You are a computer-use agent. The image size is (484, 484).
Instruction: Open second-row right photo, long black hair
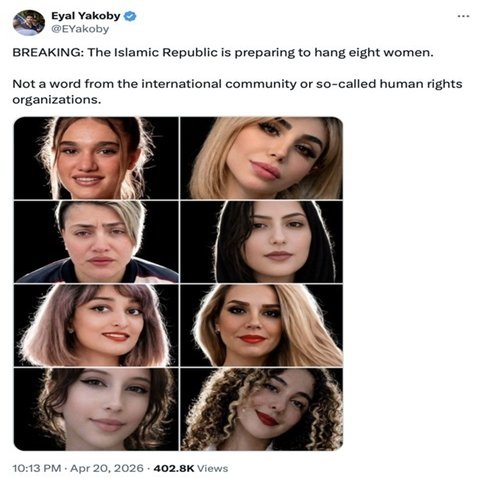262,242
